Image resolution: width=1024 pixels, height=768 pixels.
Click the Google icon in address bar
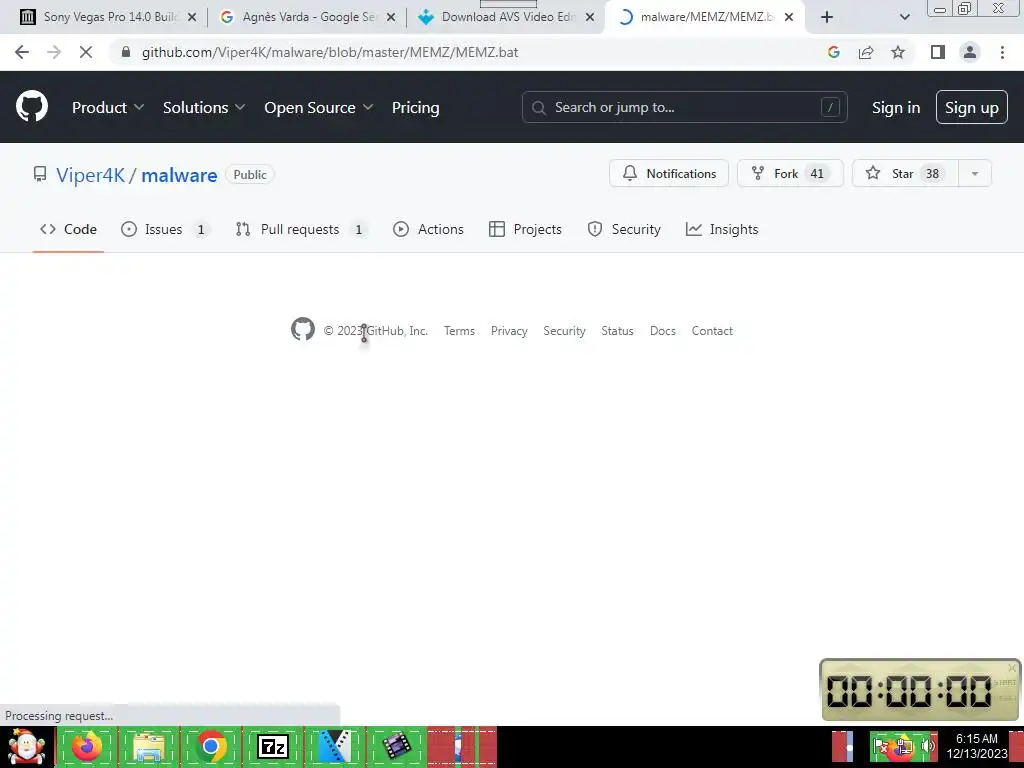click(x=833, y=52)
